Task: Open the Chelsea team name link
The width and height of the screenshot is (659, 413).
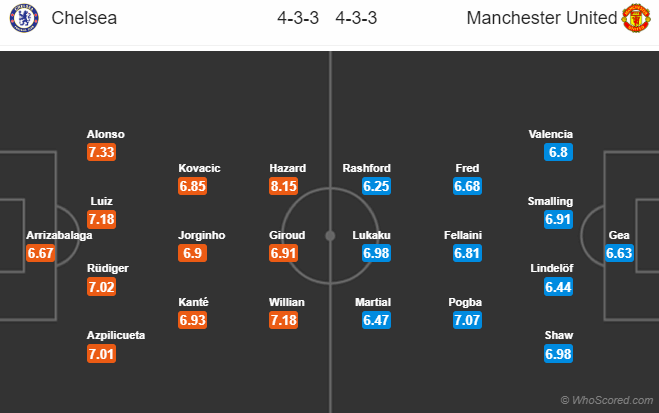Action: click(84, 18)
